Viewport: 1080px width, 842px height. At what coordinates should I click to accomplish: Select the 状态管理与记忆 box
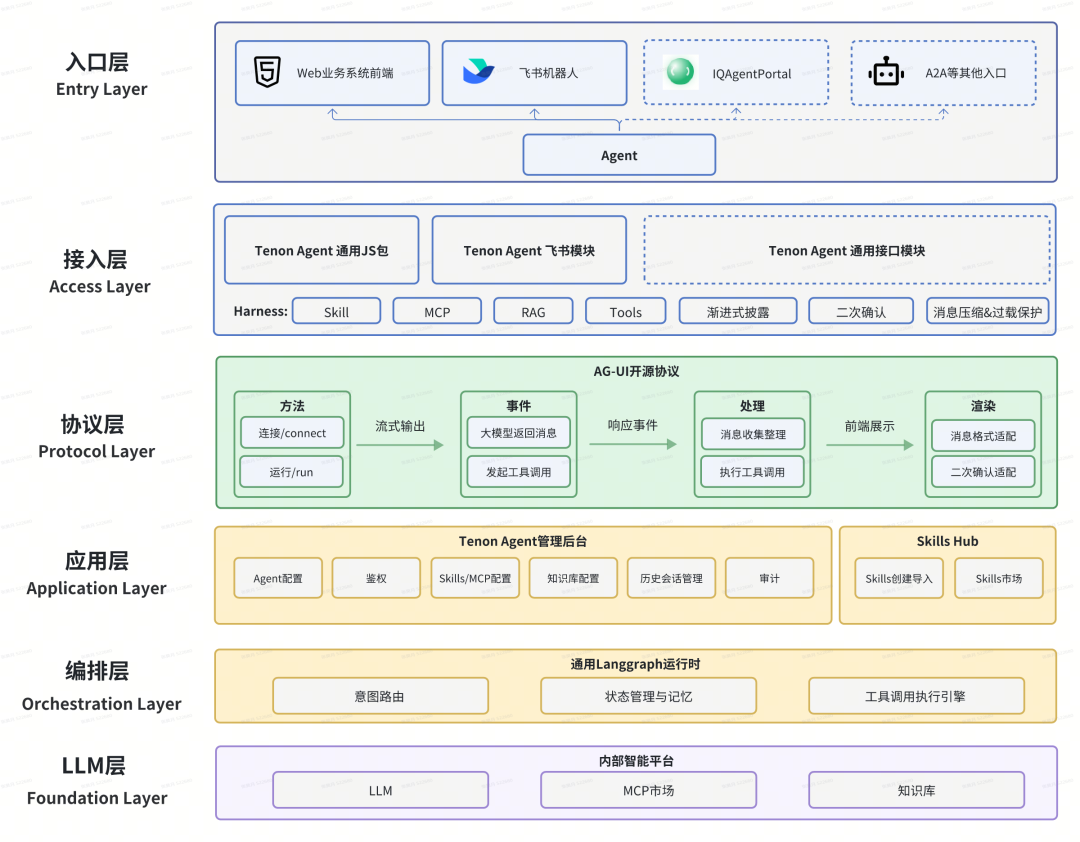click(648, 696)
